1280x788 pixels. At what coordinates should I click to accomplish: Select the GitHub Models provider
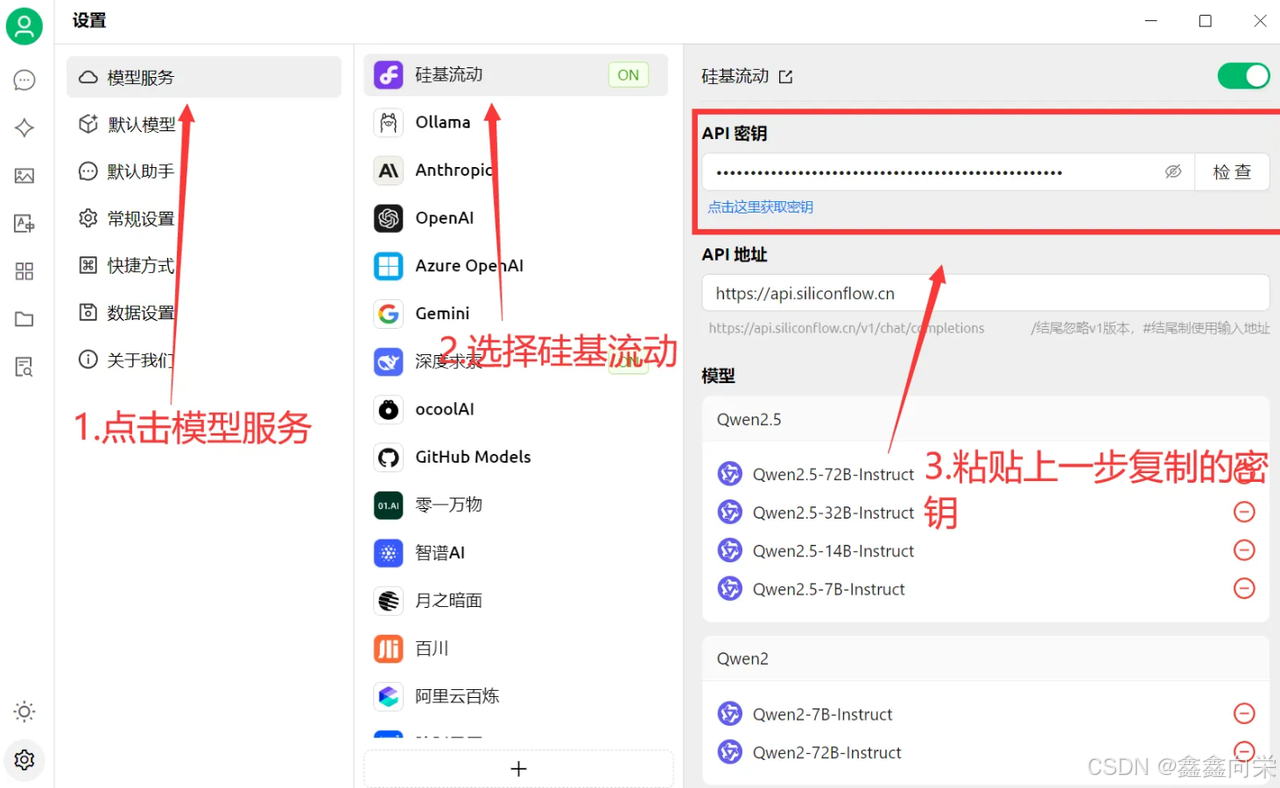515,457
